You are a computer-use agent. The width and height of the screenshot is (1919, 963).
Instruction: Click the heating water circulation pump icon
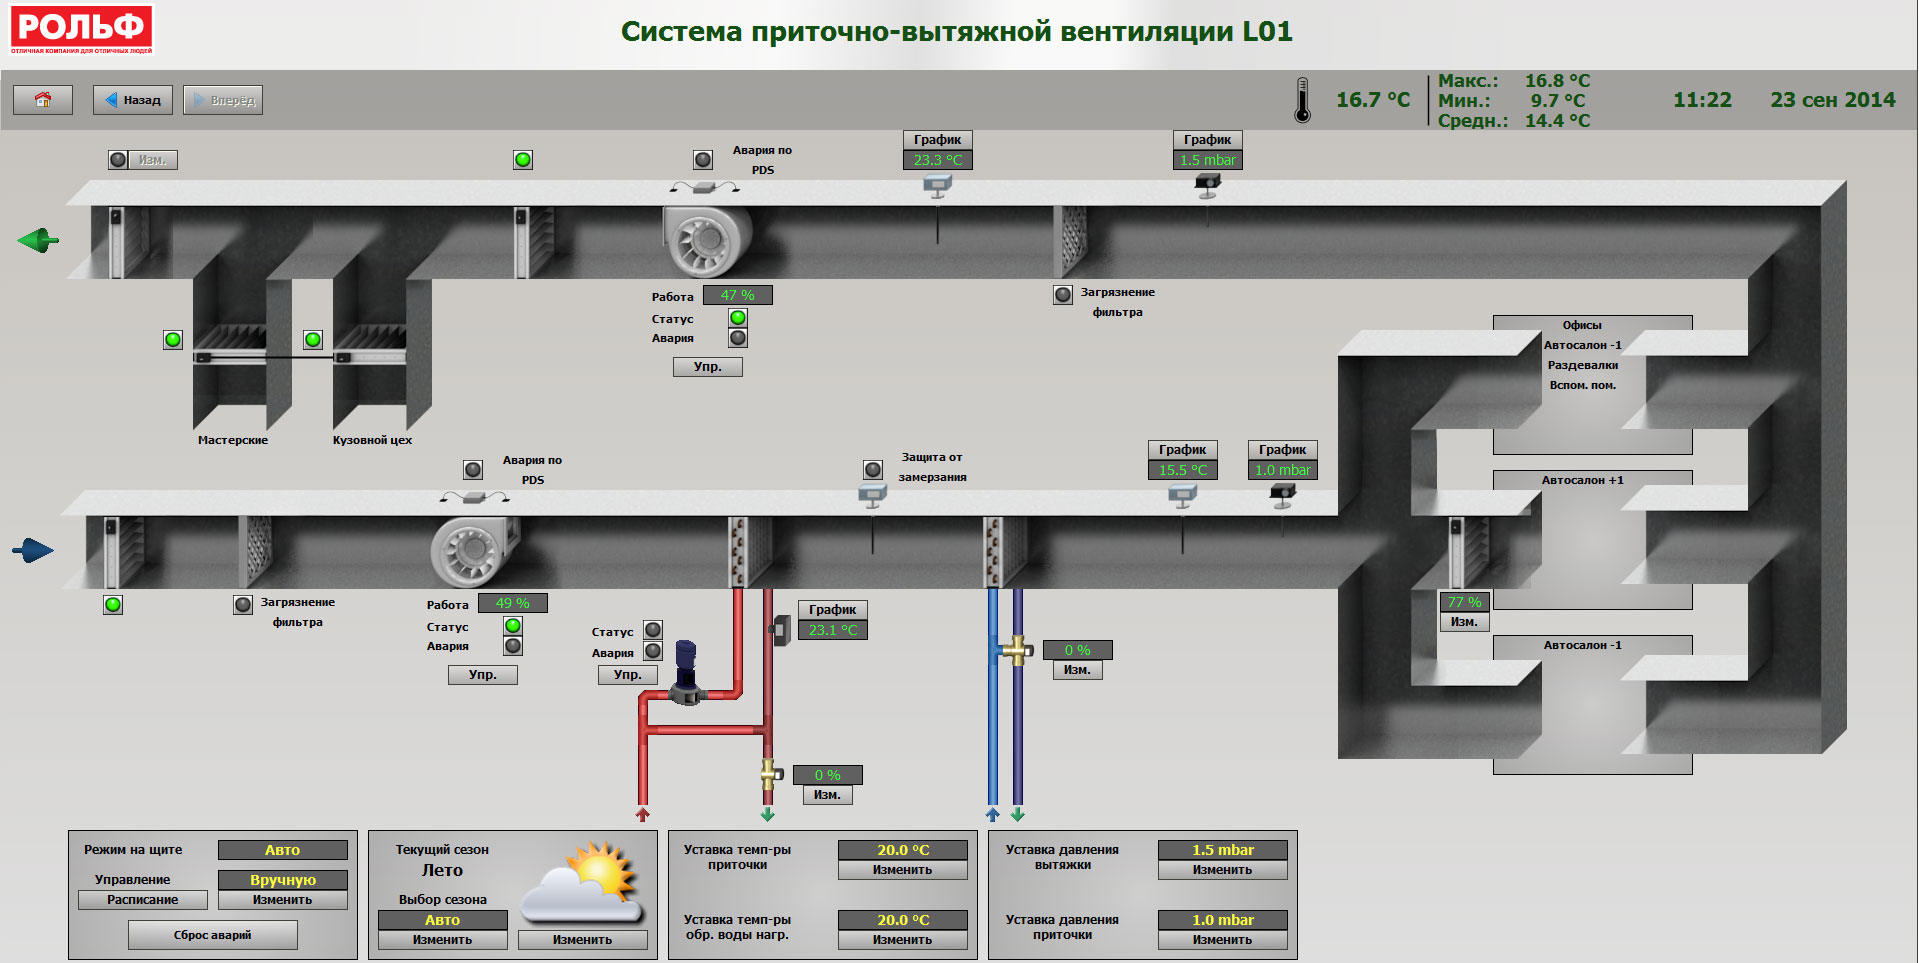(x=686, y=672)
